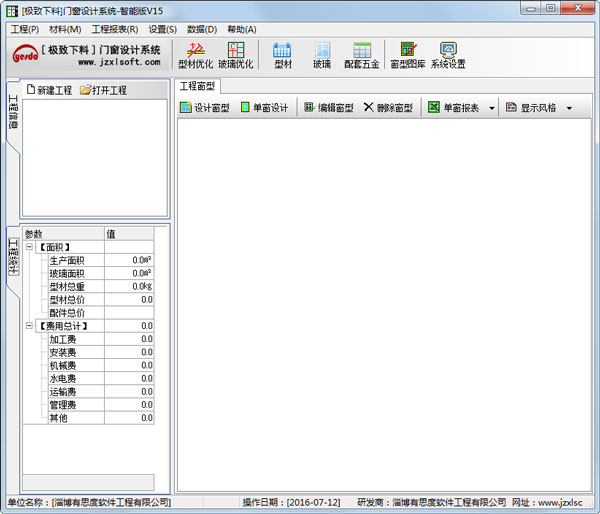600x514 pixels.
Task: Click 单窗报表 single window report
Action: (x=453, y=108)
